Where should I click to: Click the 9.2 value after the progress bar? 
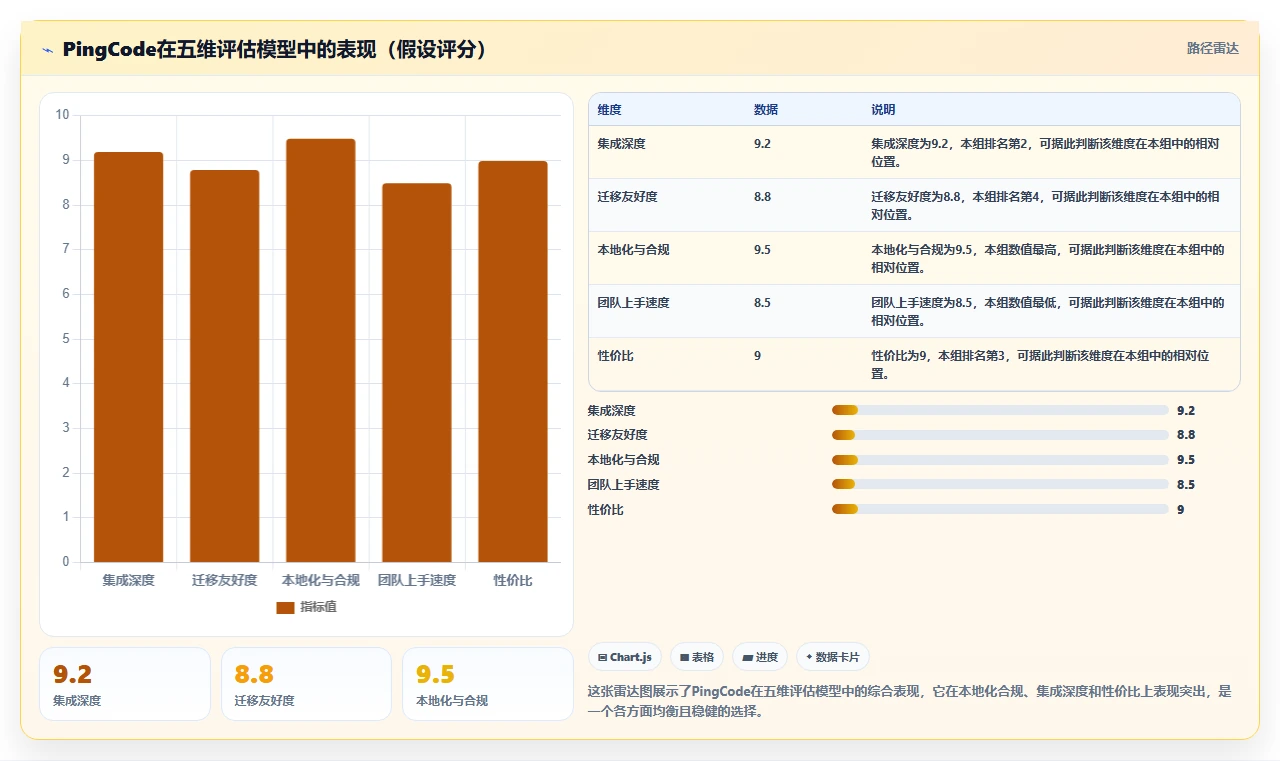point(1186,410)
